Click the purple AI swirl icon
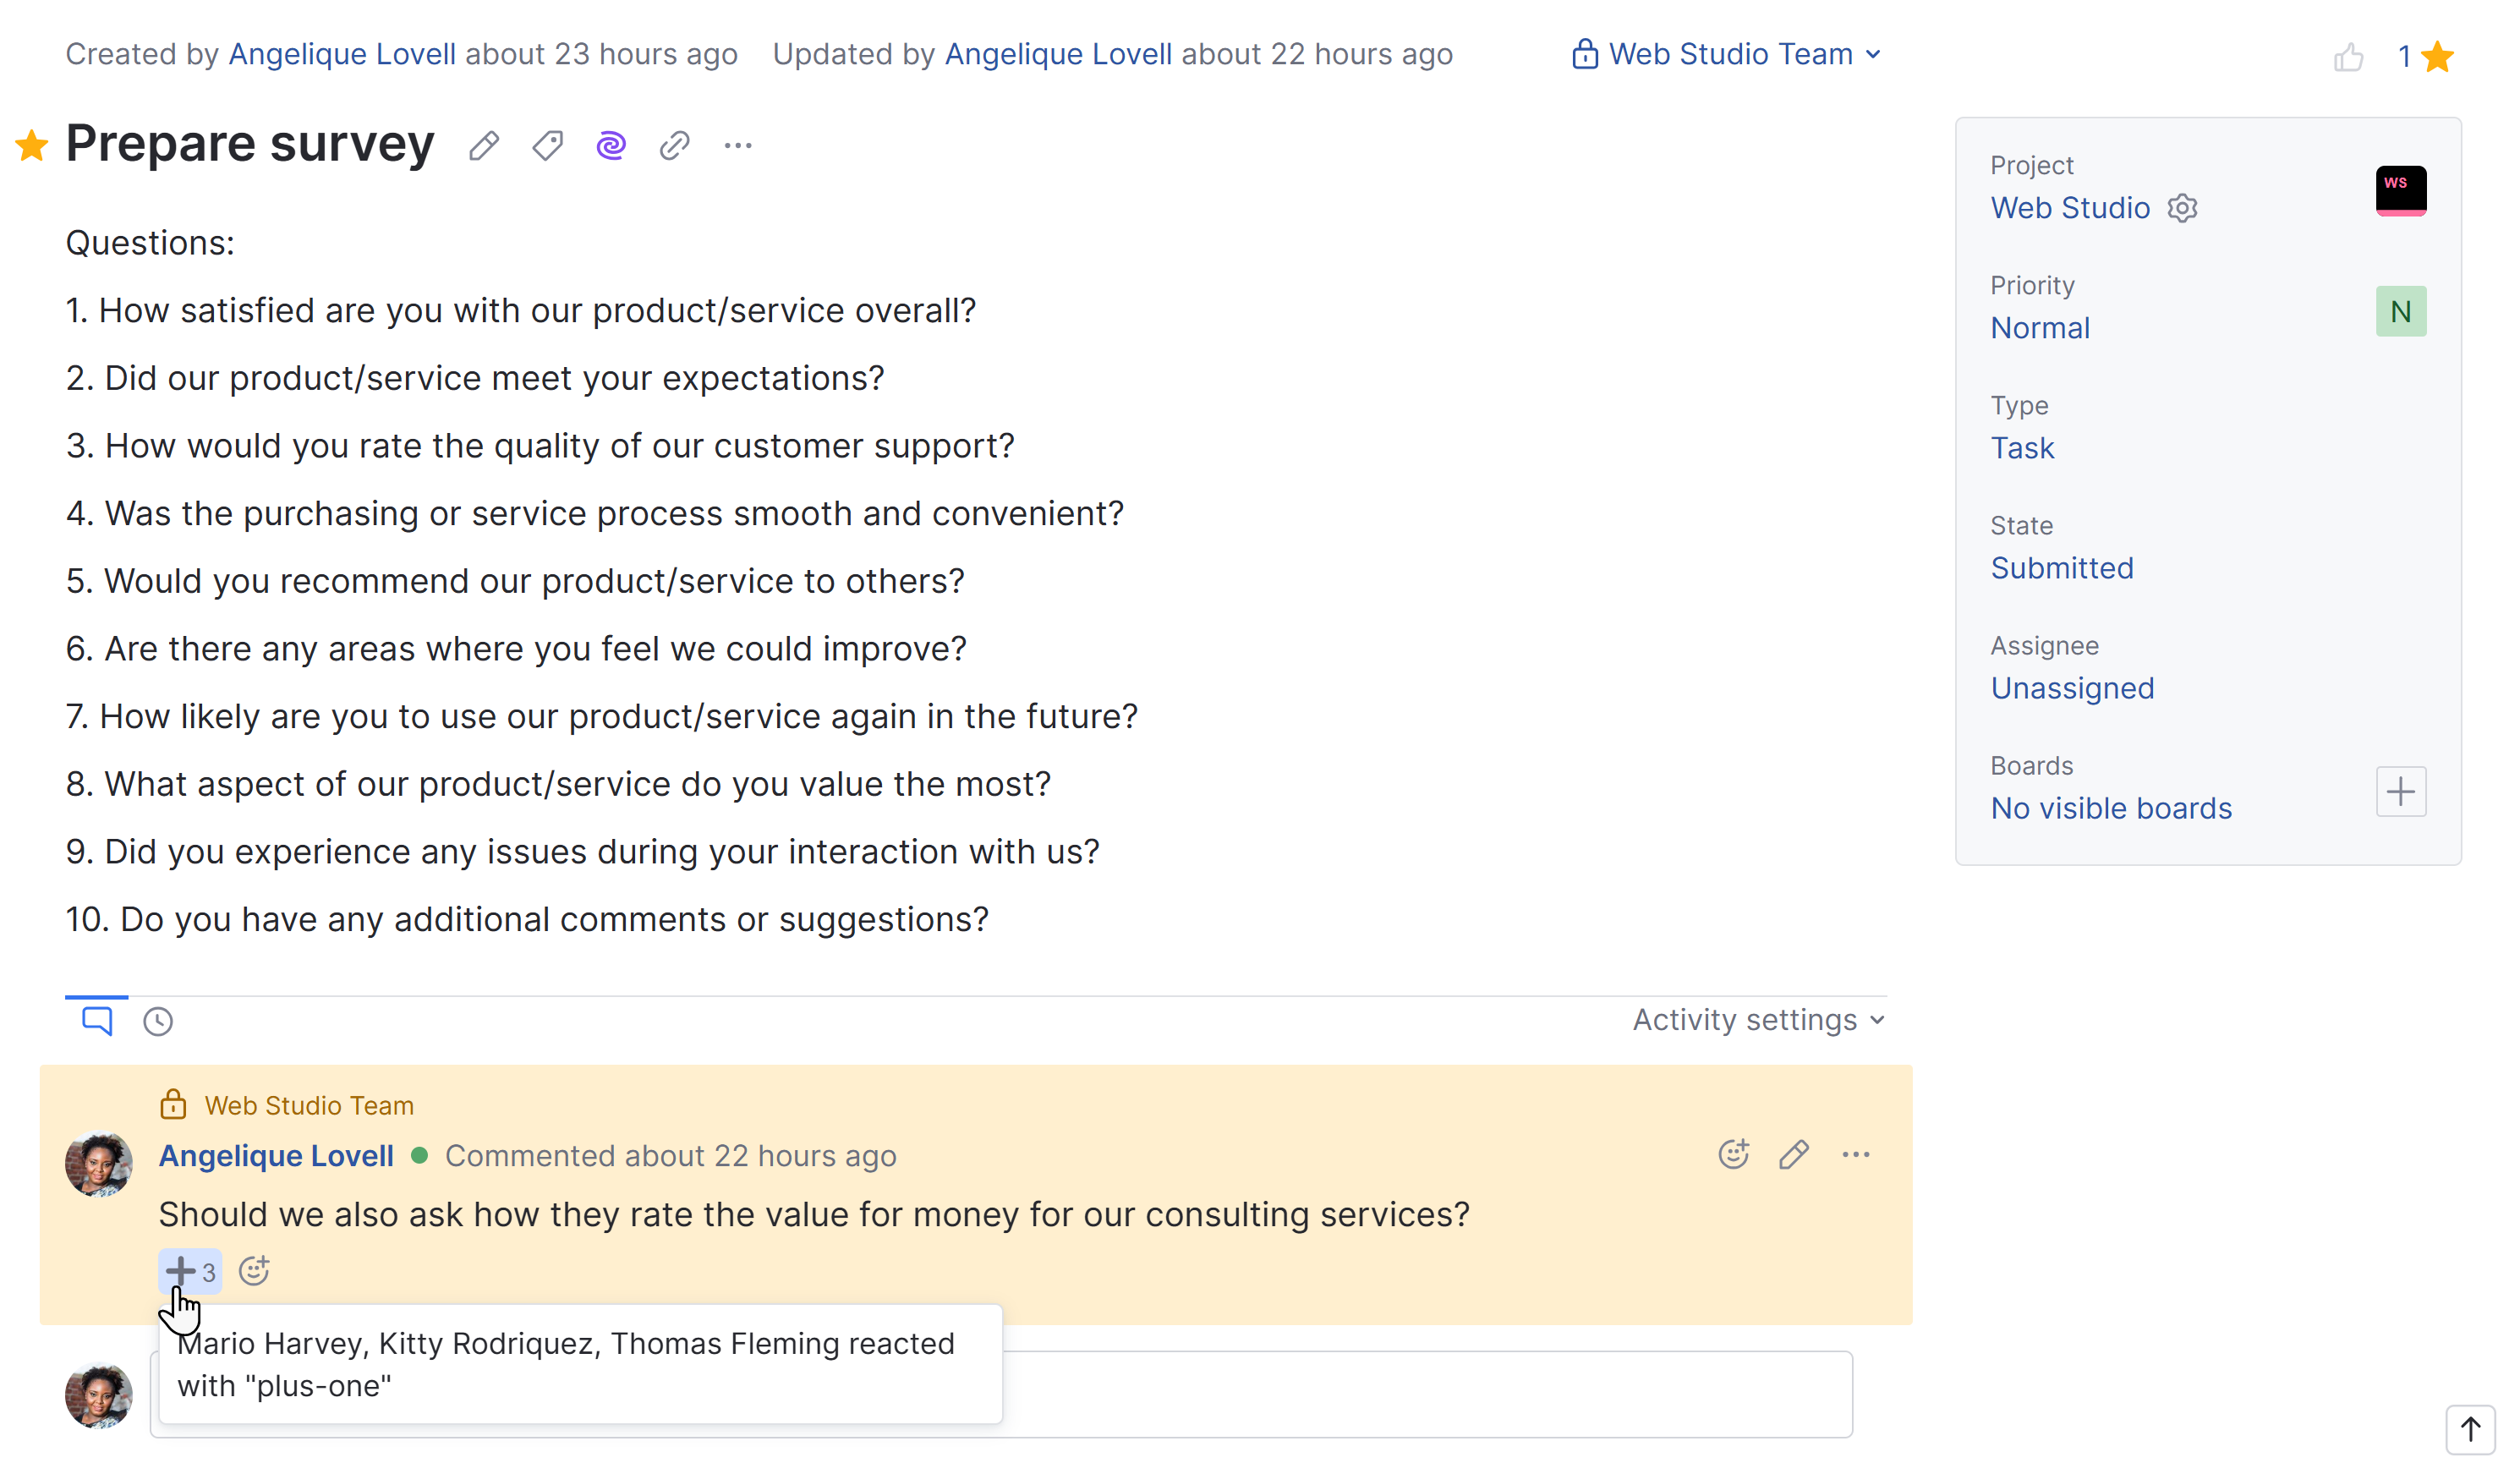 tap(611, 146)
